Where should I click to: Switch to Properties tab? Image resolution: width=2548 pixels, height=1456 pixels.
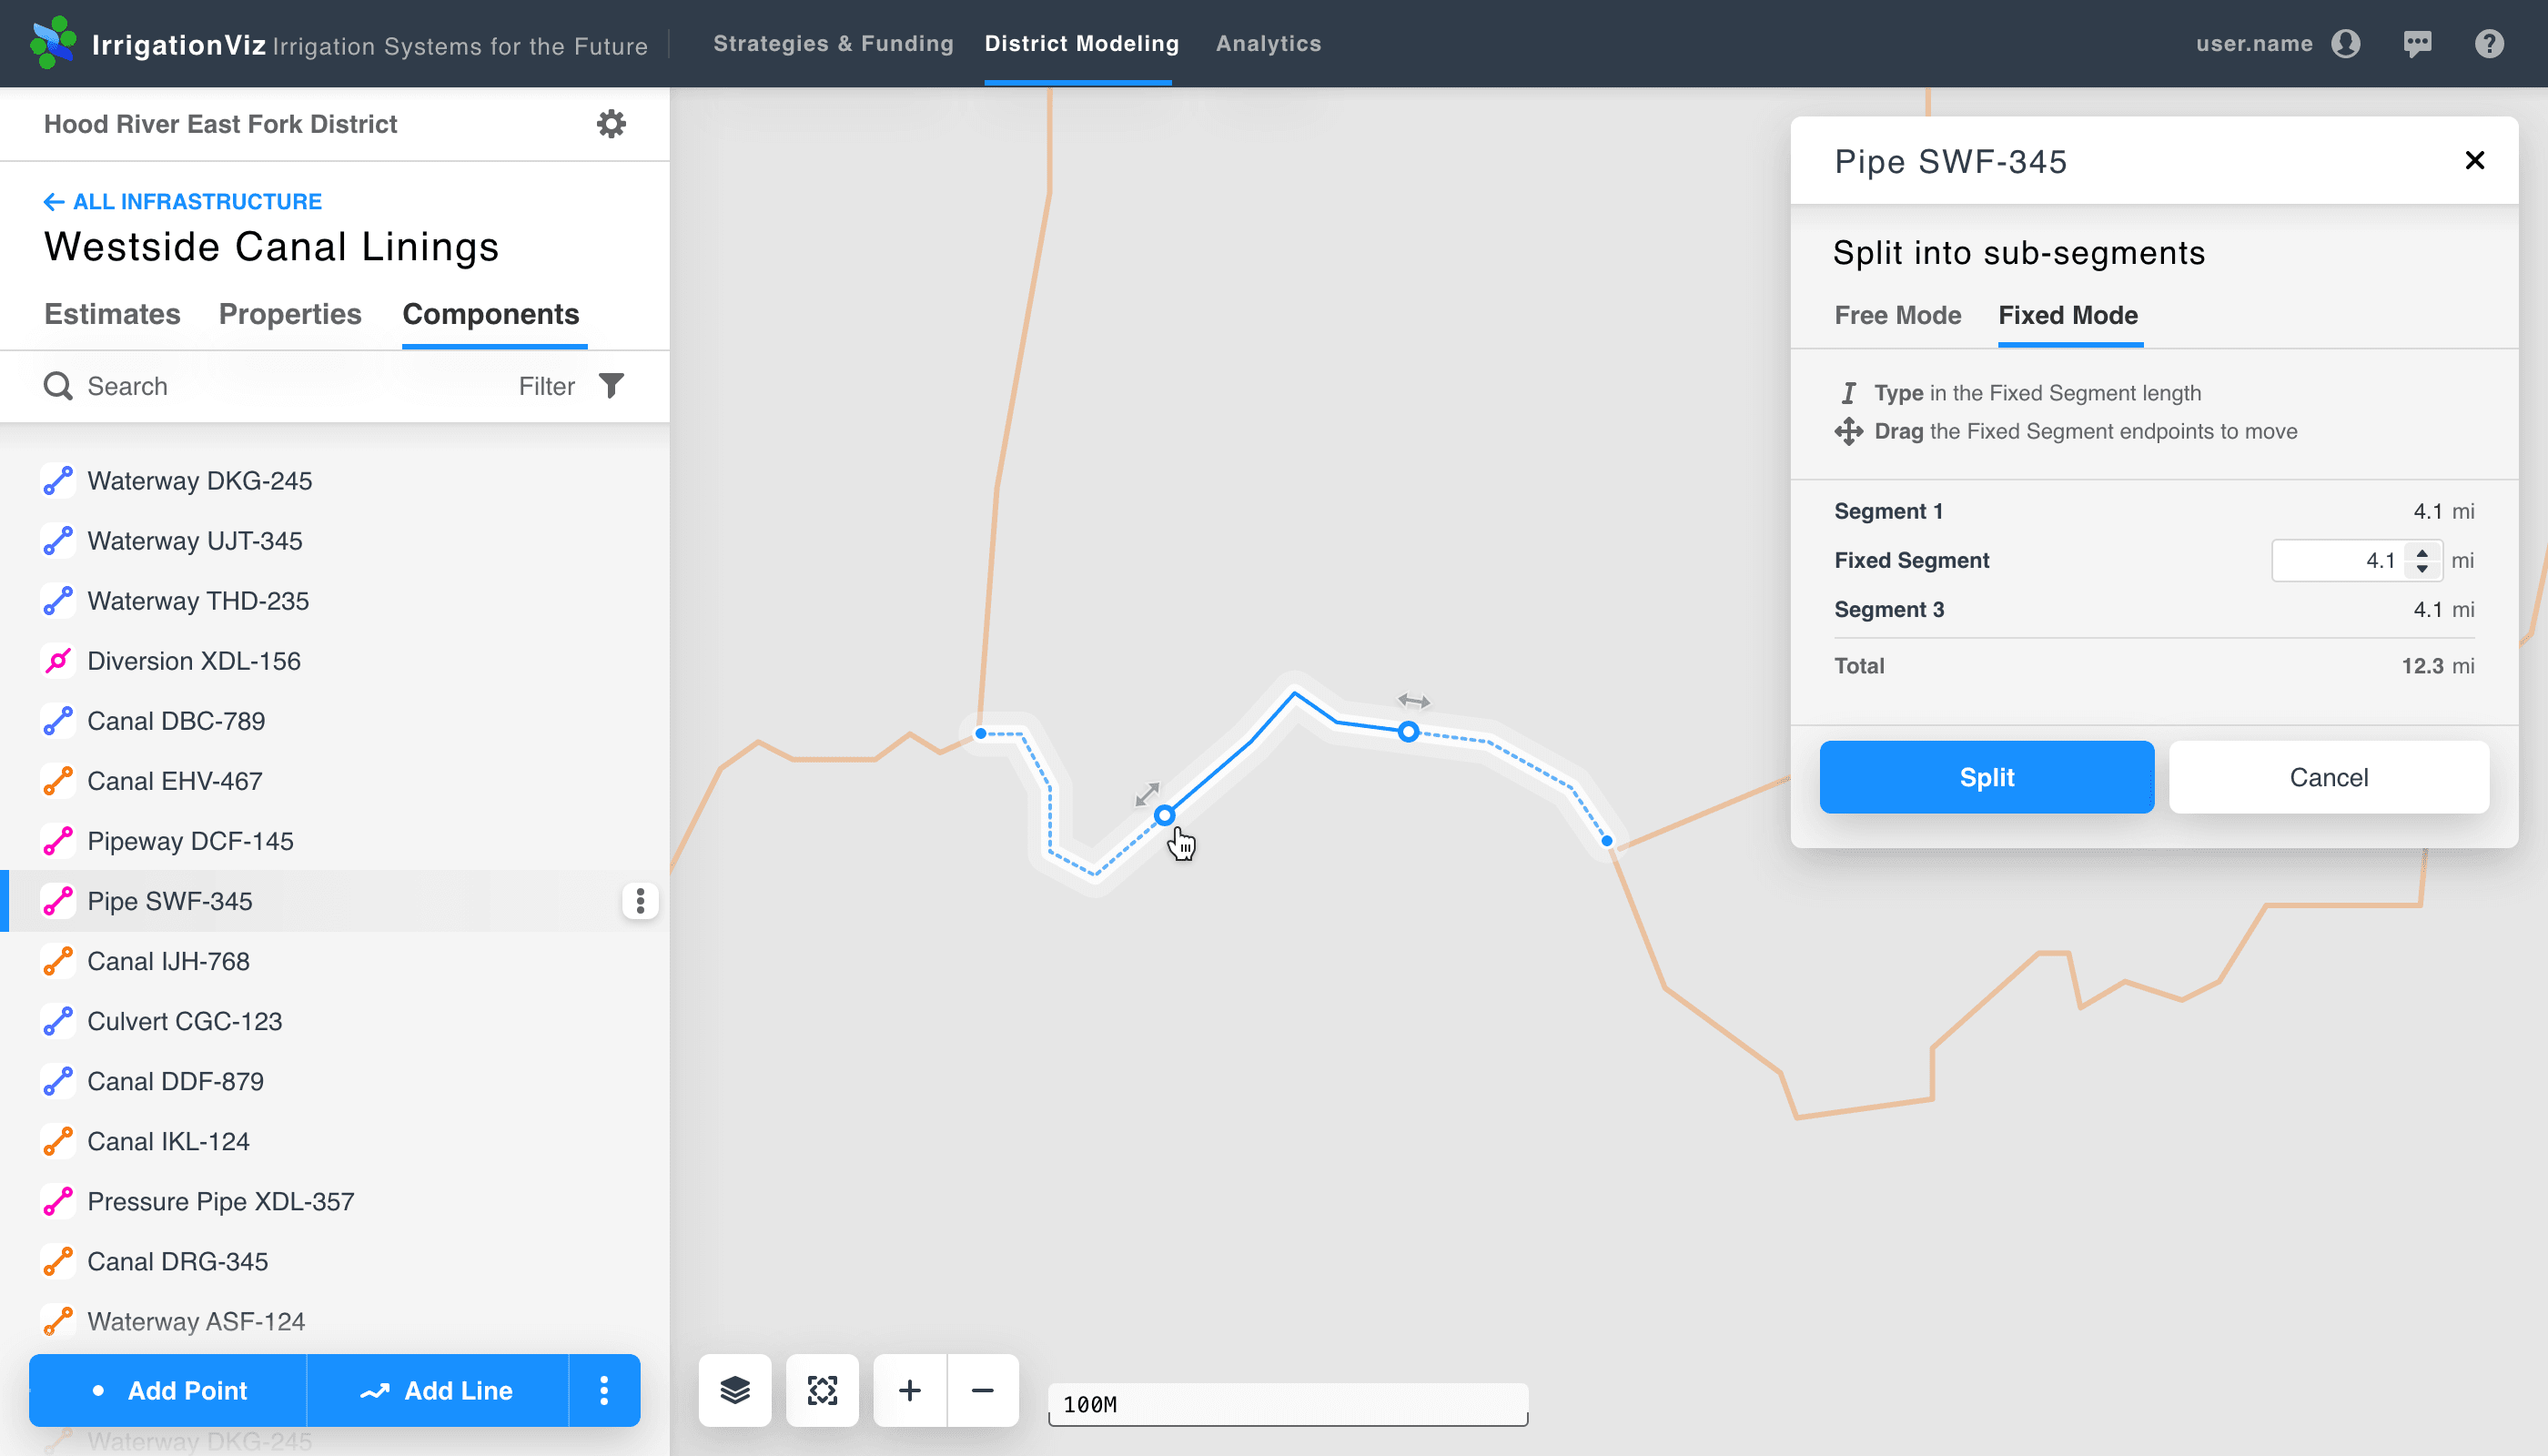pos(290,314)
